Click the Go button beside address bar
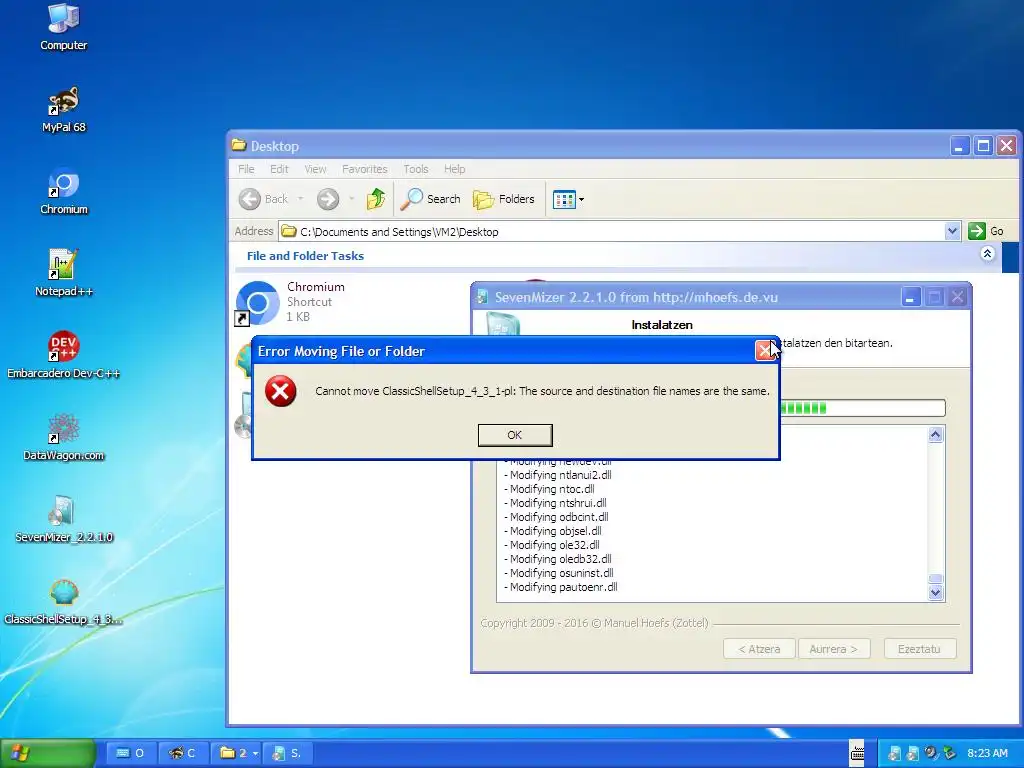 (x=986, y=231)
